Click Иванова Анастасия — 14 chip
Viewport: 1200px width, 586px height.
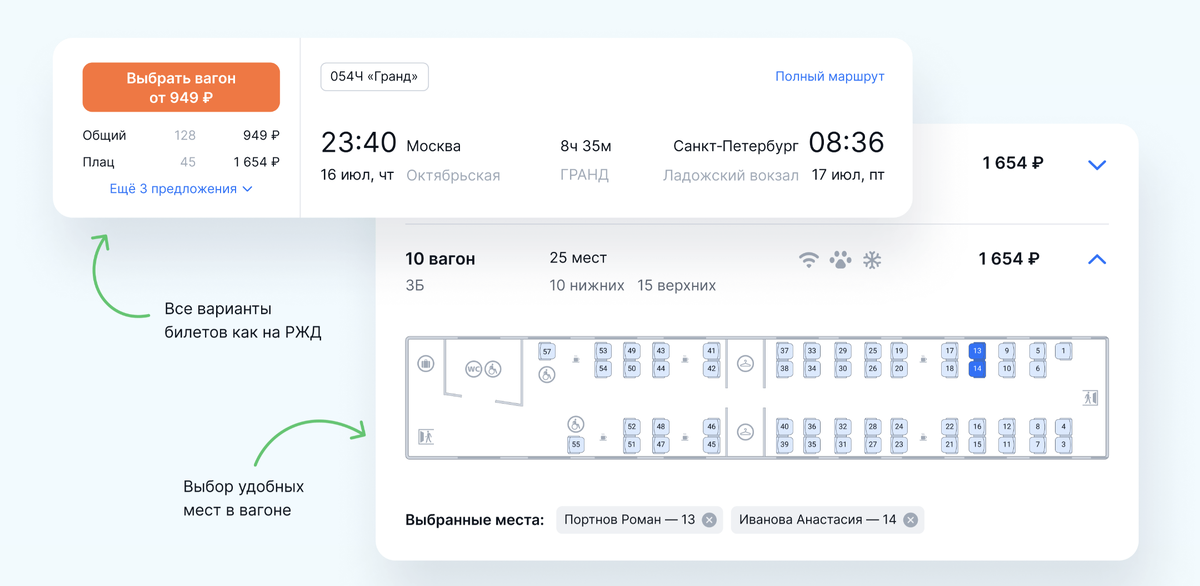coord(828,520)
